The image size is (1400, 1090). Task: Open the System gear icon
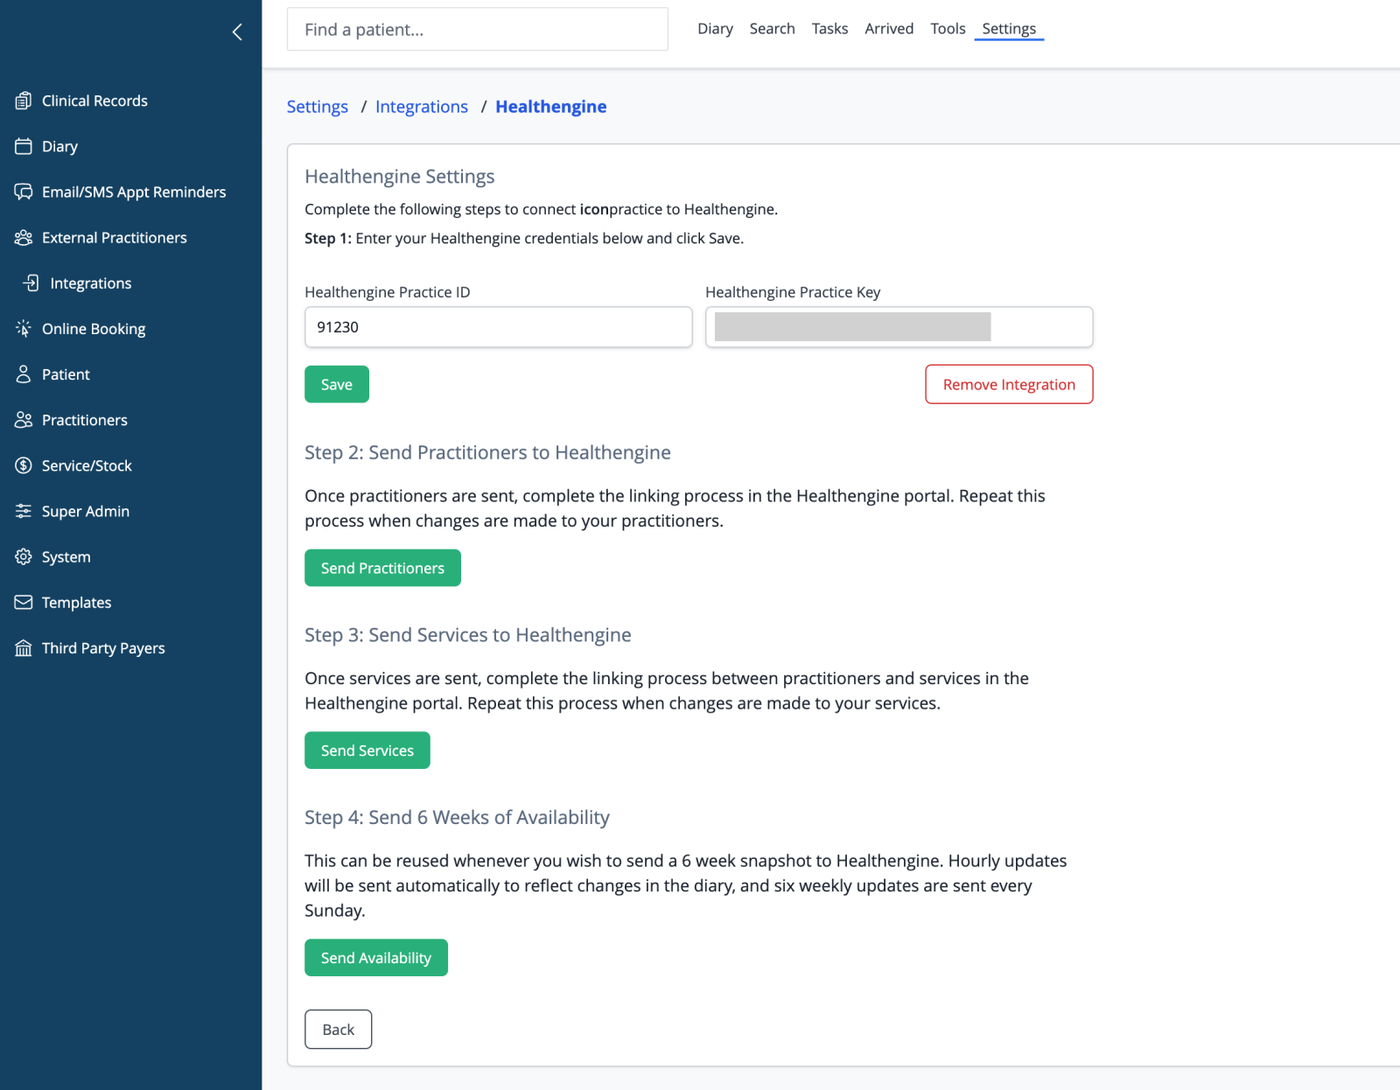point(23,557)
